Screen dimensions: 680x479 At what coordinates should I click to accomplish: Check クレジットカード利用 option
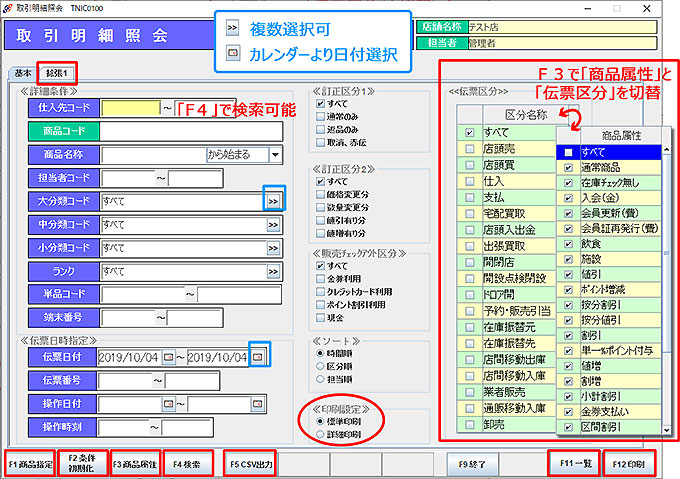pyautogui.click(x=319, y=292)
